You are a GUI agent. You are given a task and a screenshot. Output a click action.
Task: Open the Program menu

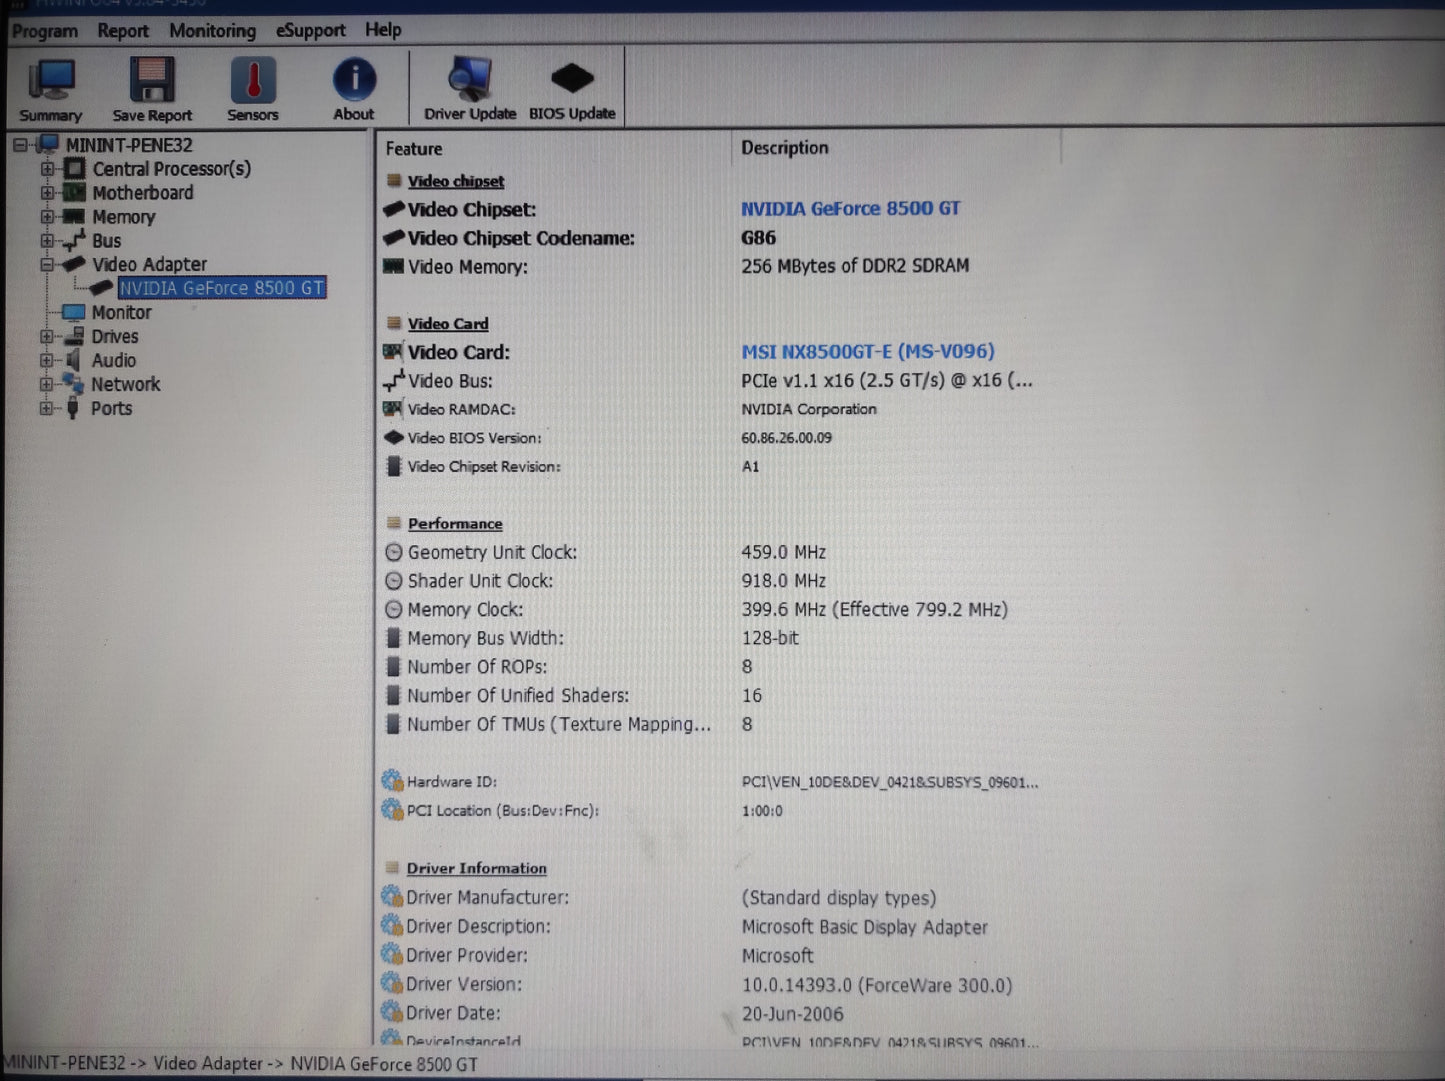[44, 31]
